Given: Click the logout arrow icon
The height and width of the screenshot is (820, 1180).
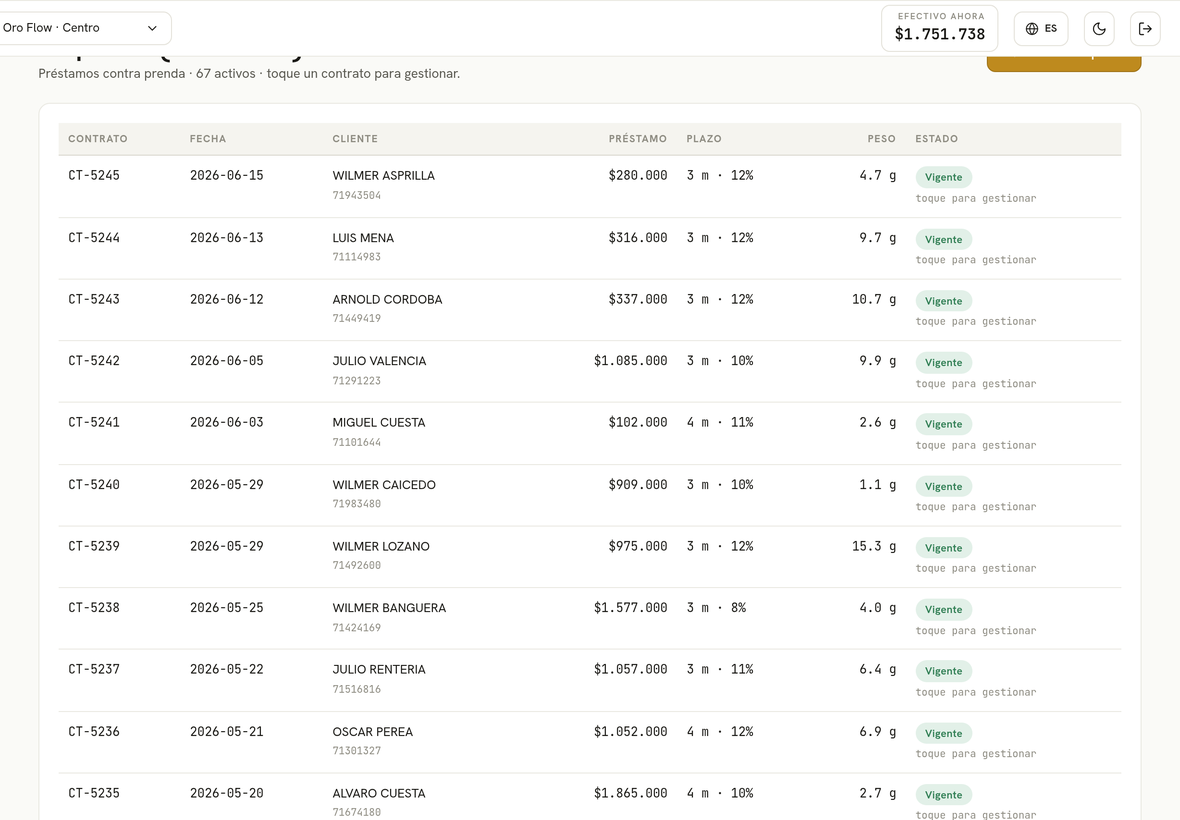Looking at the screenshot, I should [x=1145, y=29].
